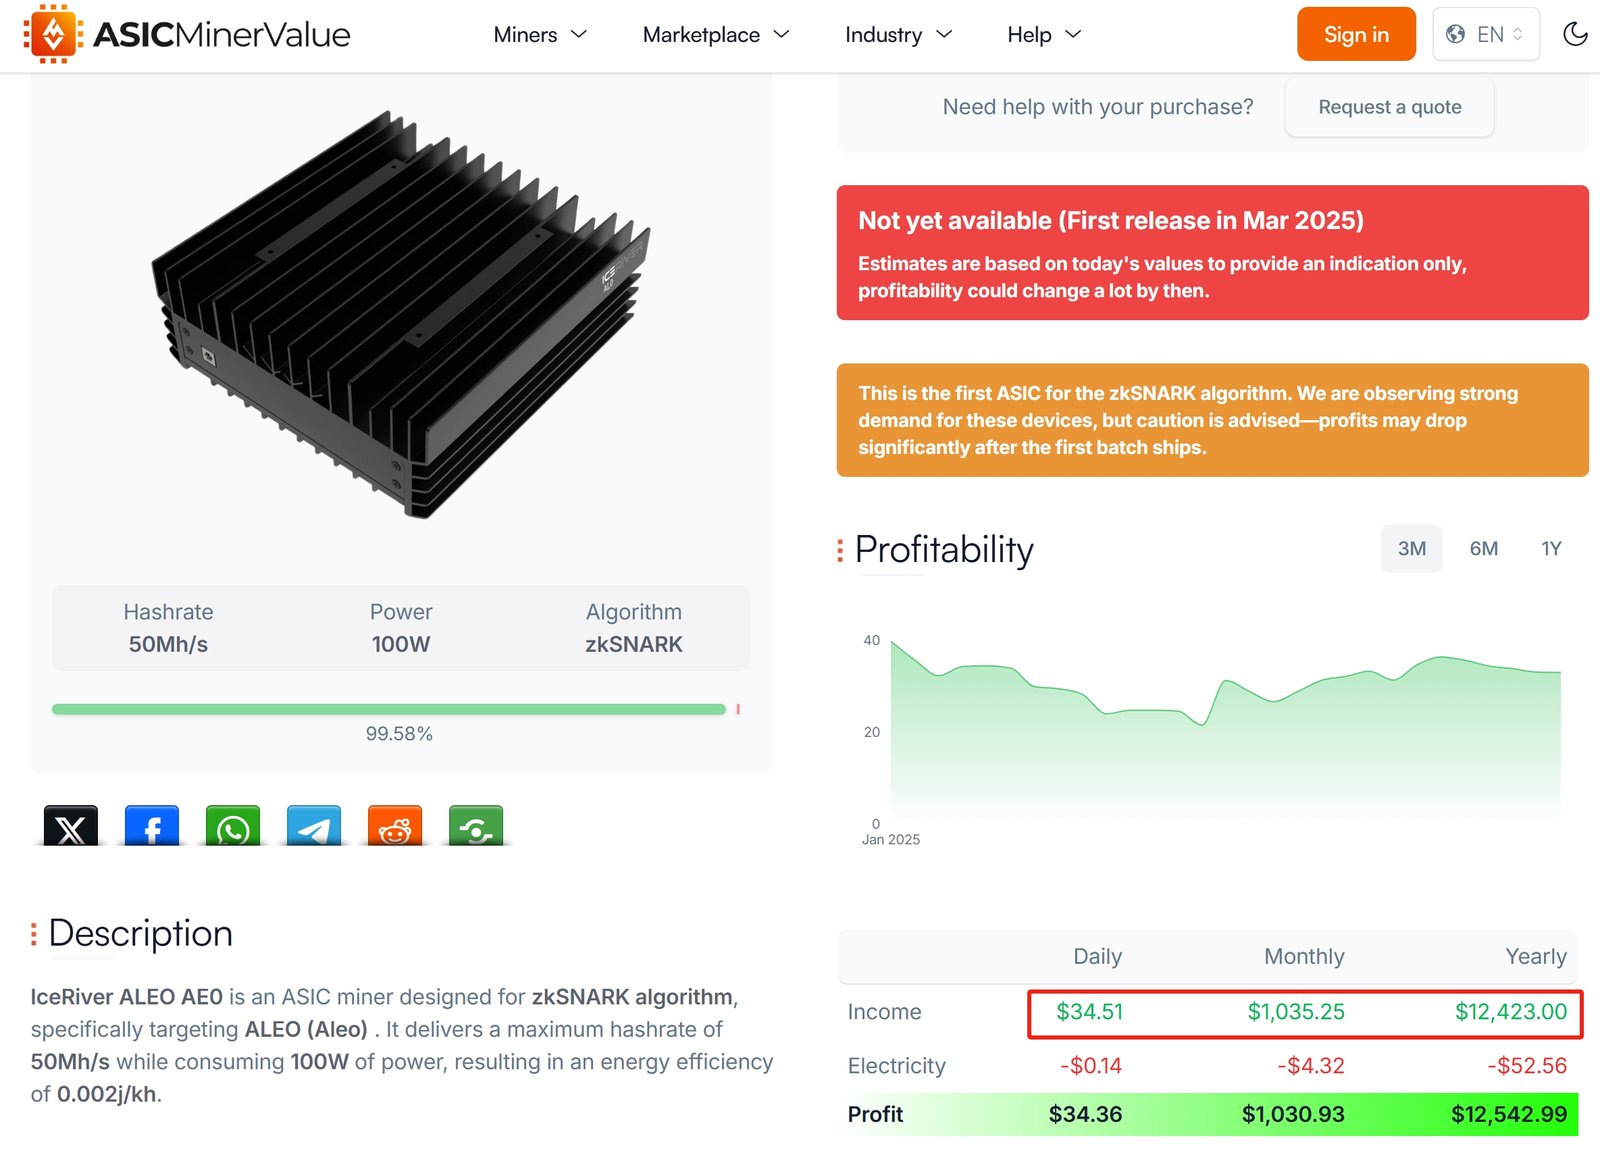Switch the profitability chart to 6M
The height and width of the screenshot is (1149, 1600).
(x=1484, y=548)
